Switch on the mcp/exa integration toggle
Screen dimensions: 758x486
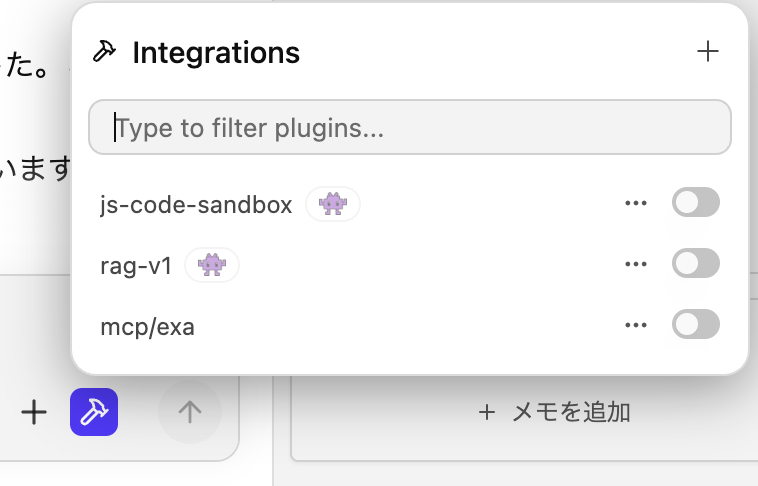click(695, 325)
